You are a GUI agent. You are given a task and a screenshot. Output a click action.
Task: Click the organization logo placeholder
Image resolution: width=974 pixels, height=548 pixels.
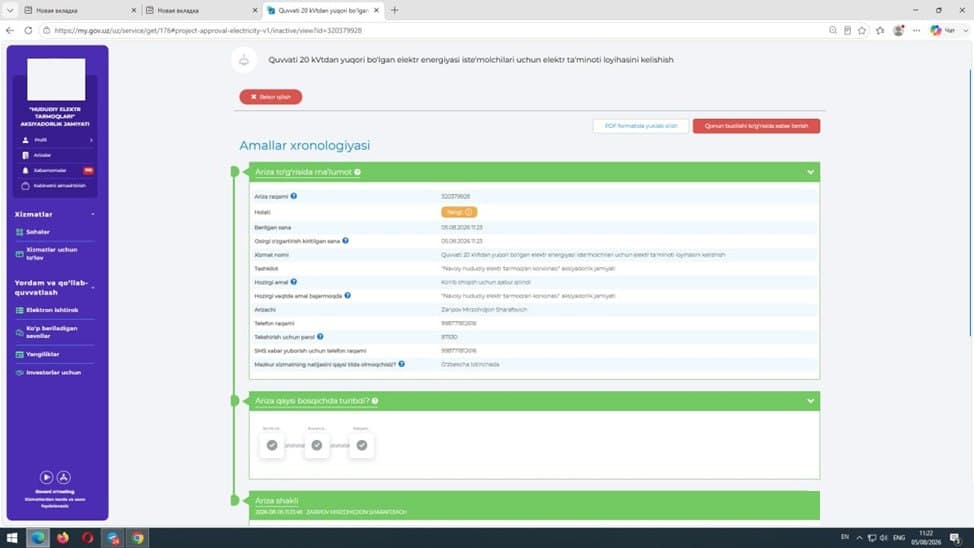pos(57,80)
